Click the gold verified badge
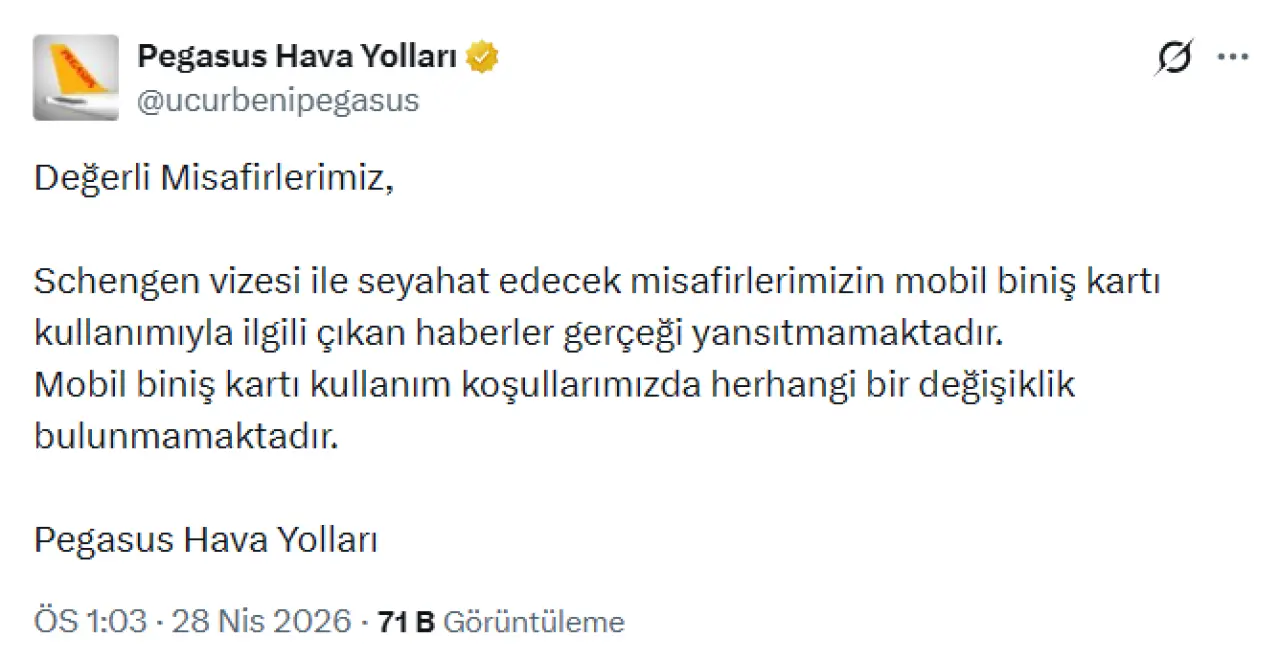 click(484, 58)
